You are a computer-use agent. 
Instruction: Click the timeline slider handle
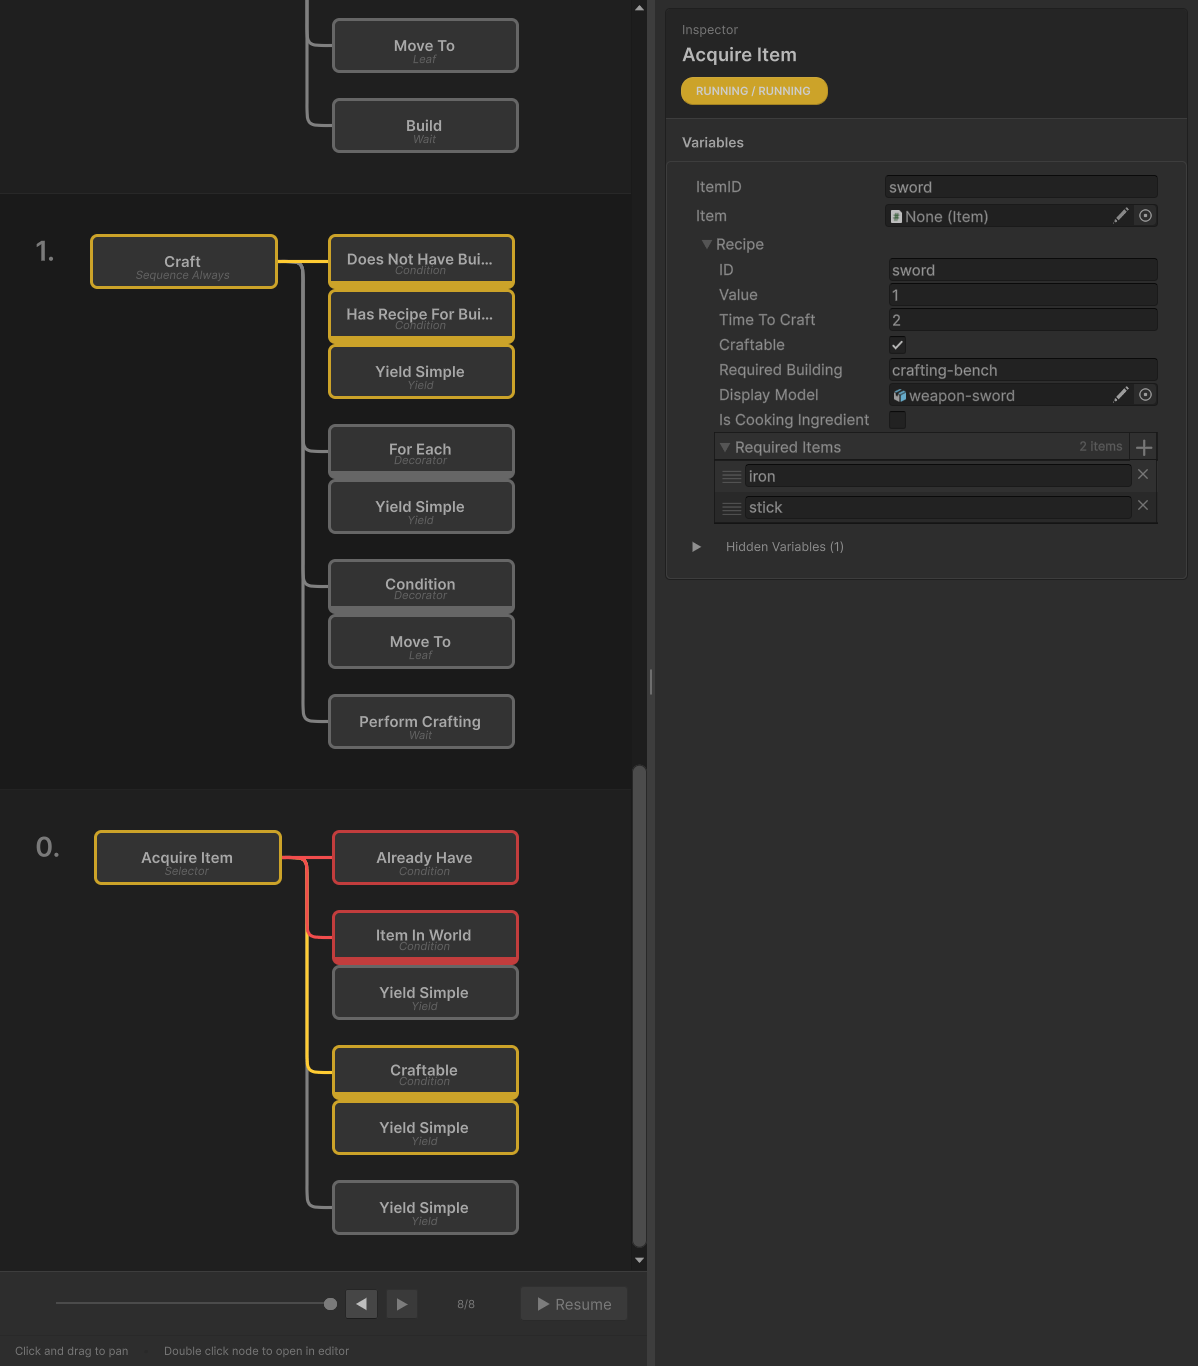click(x=330, y=1303)
